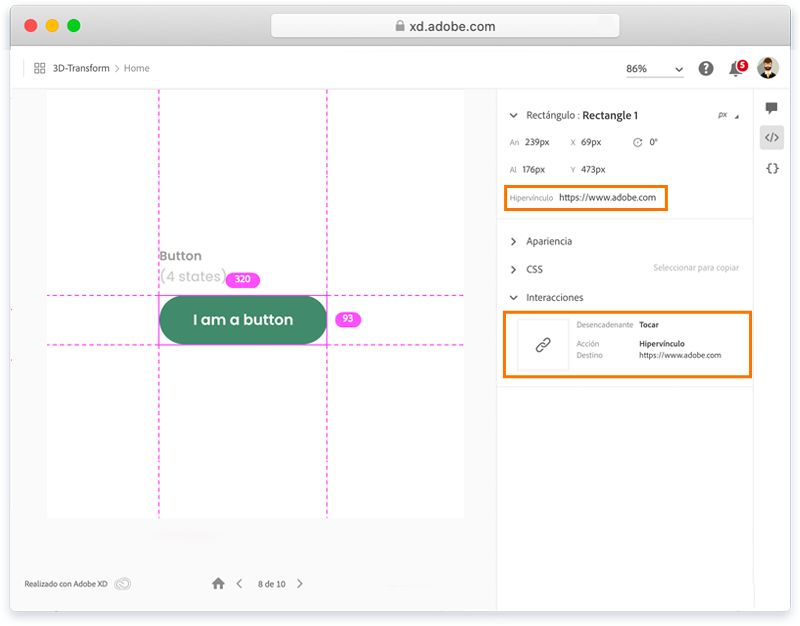Click the green 'I am a button' element
800x626 pixels.
coord(243,320)
